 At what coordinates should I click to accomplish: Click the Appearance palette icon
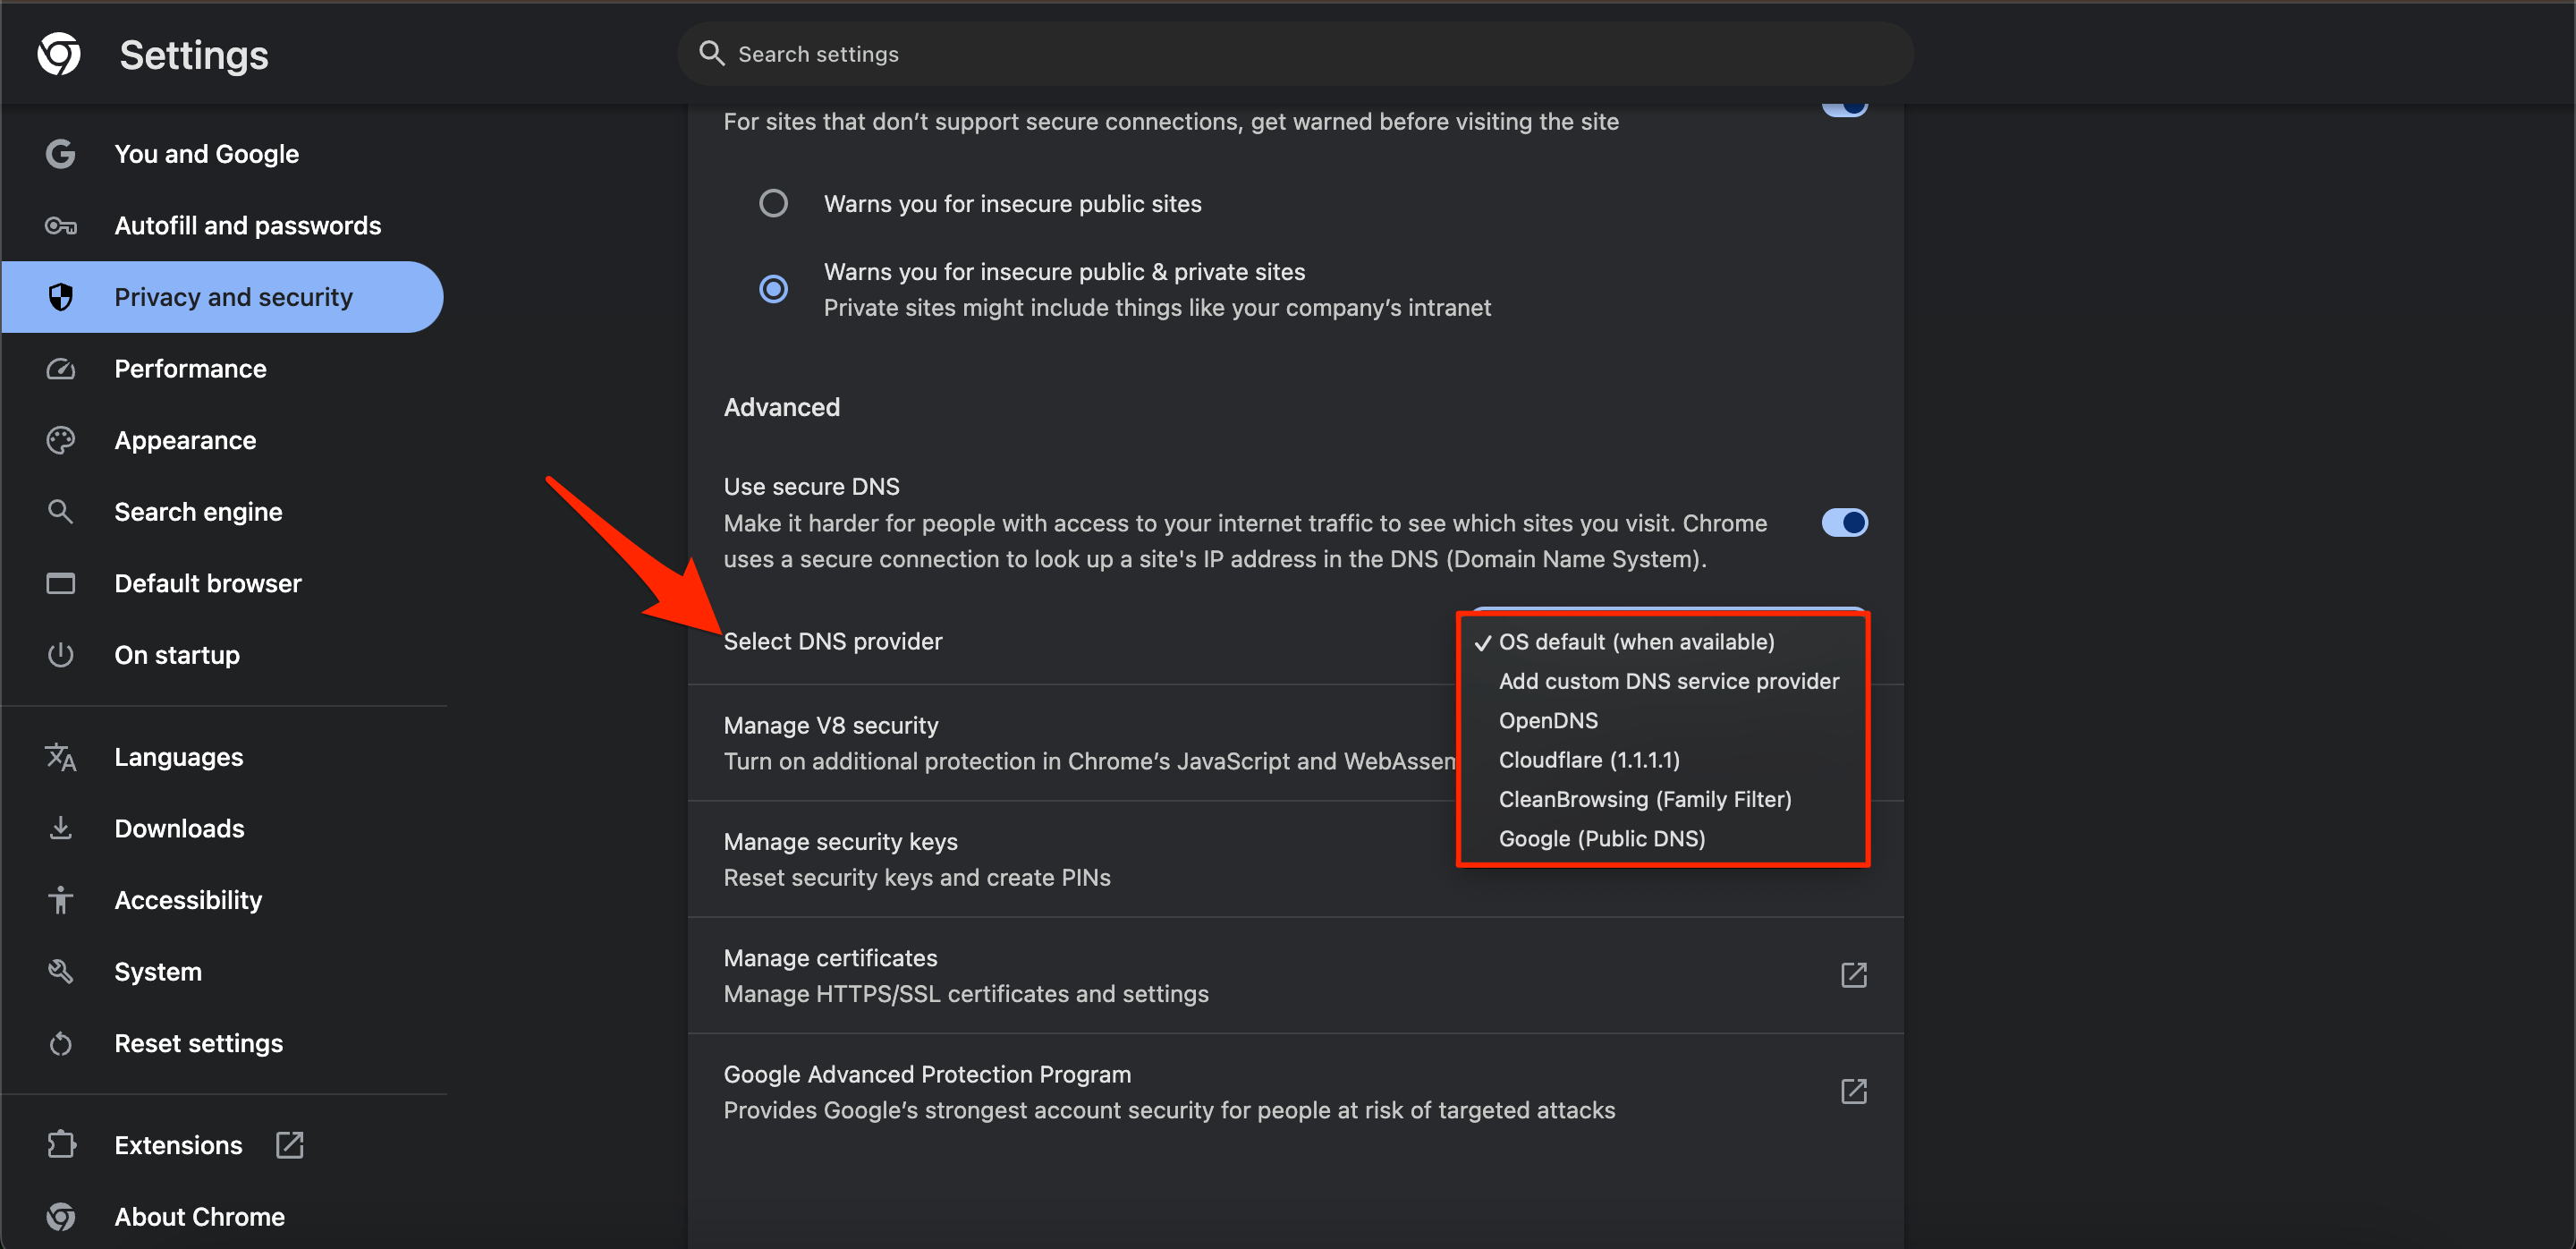61,440
